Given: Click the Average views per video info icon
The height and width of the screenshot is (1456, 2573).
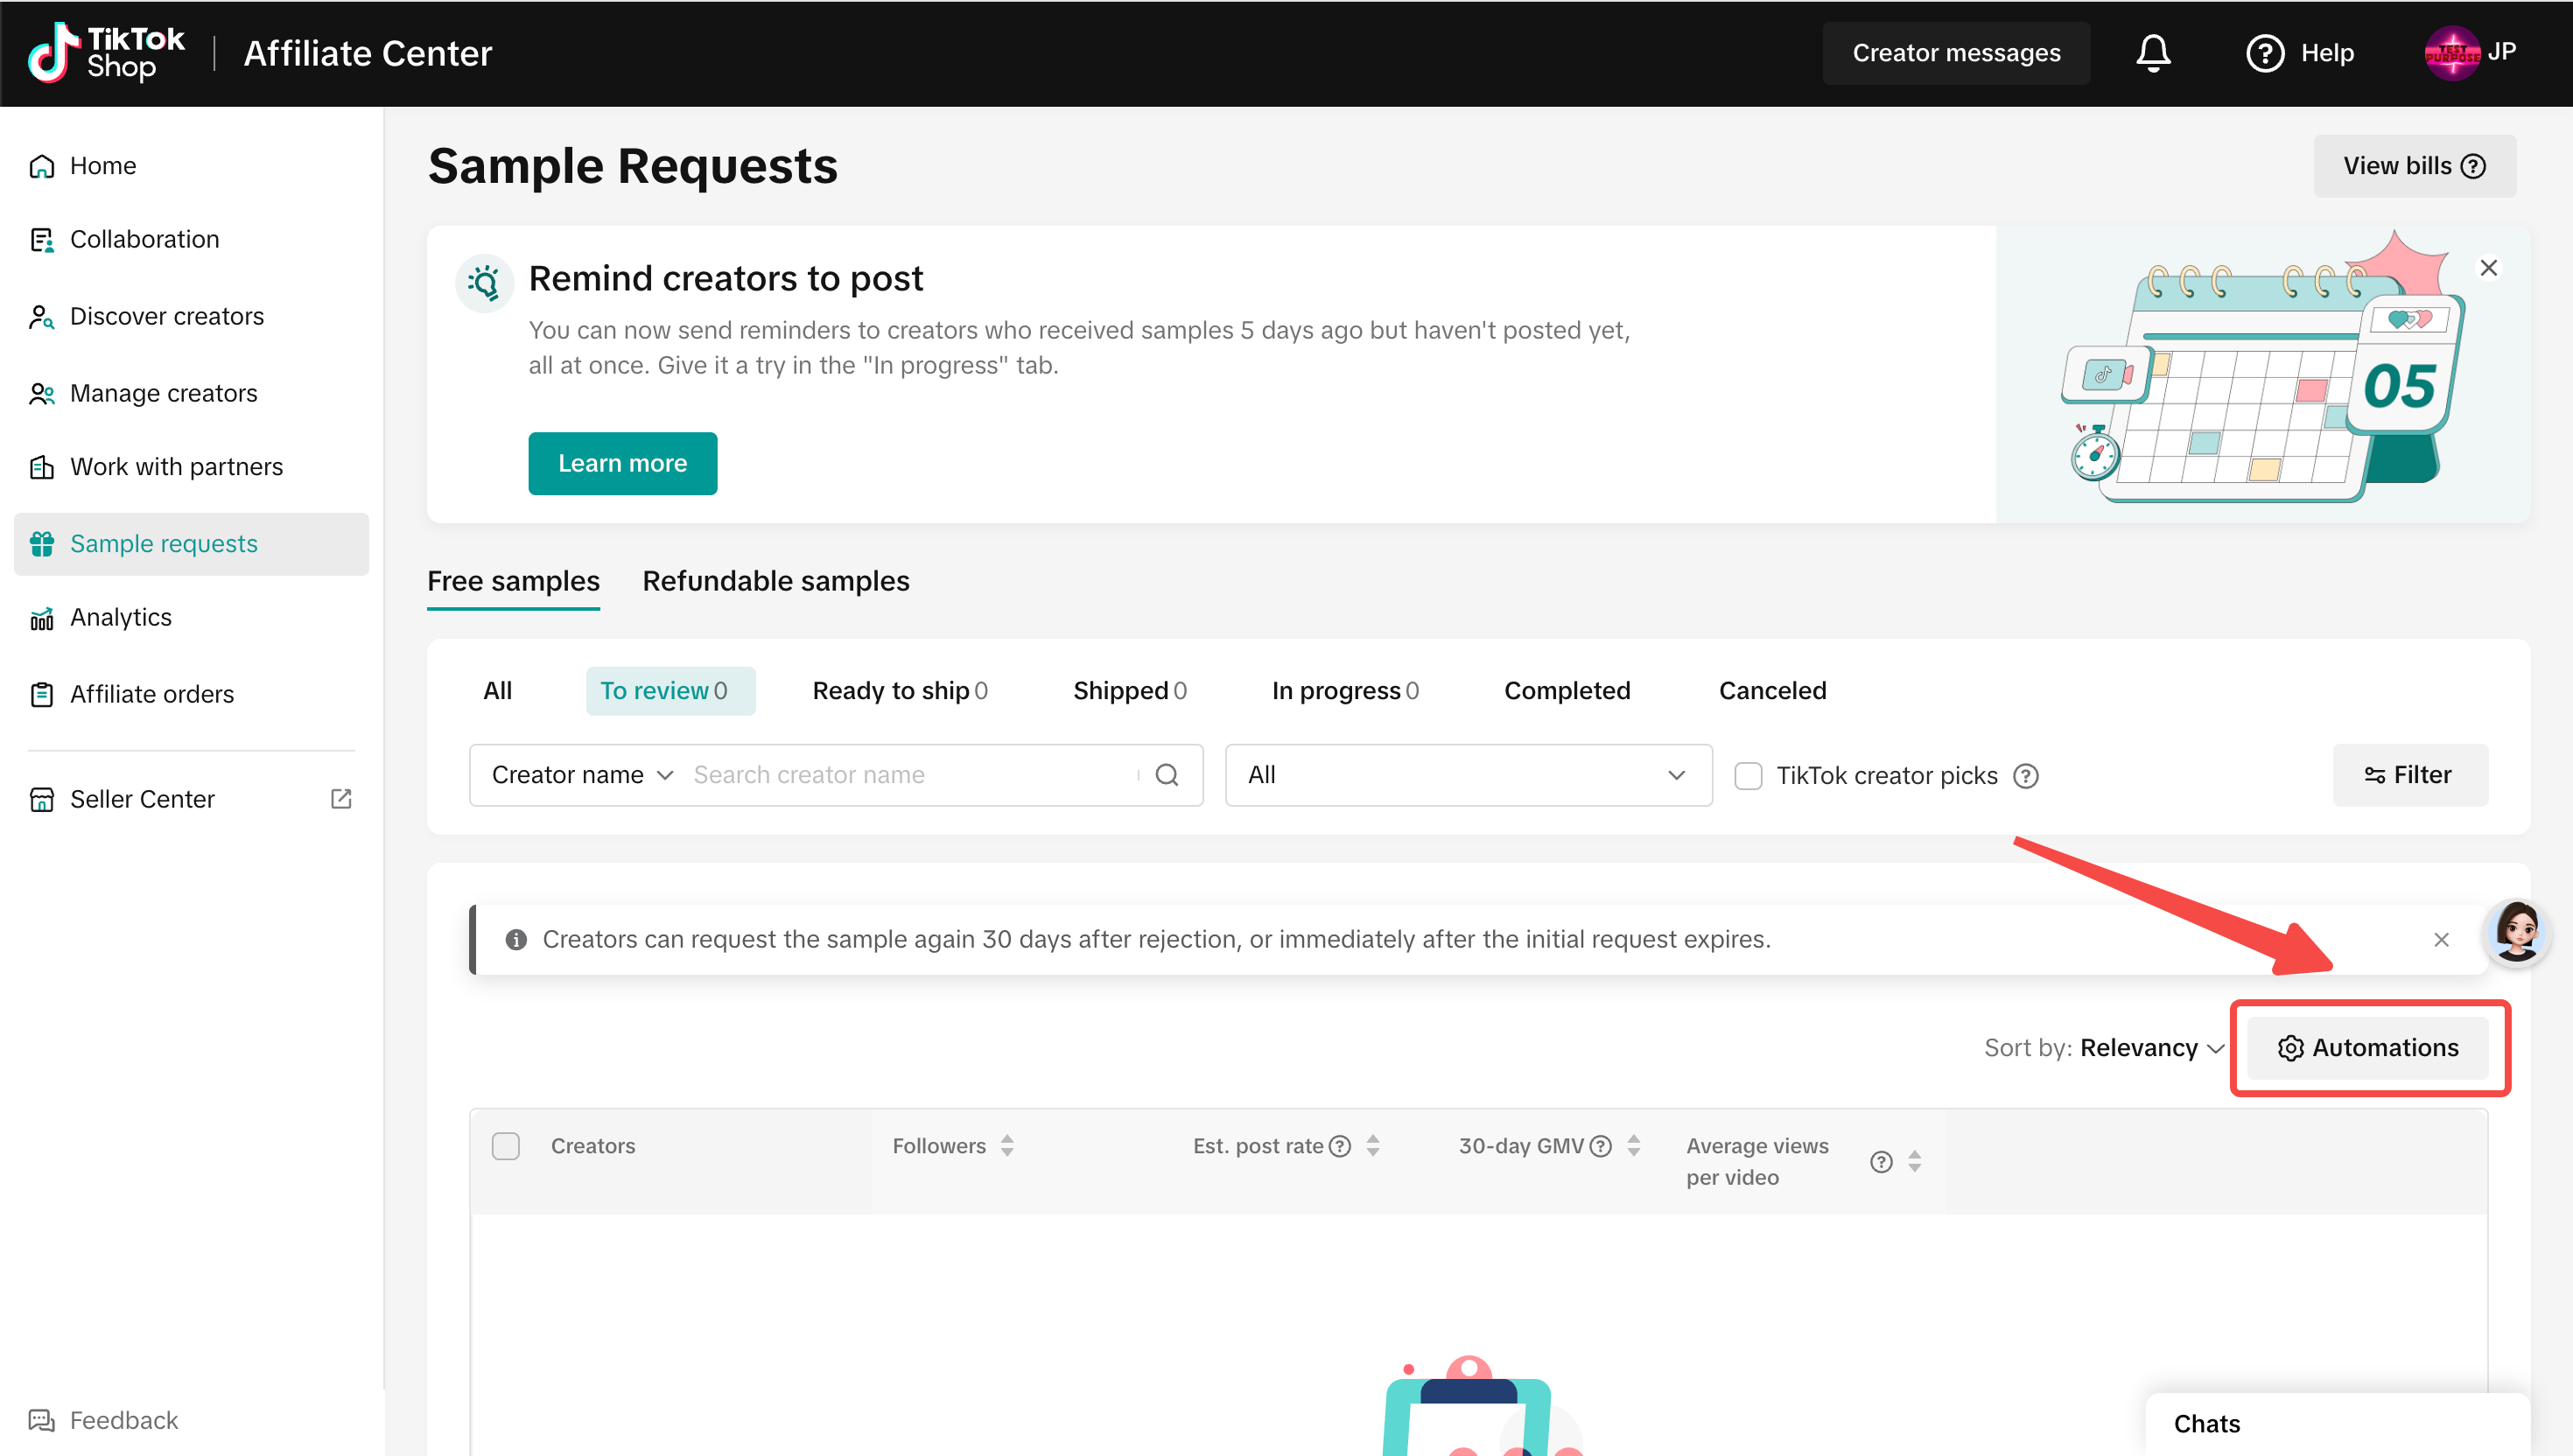Looking at the screenshot, I should (1881, 1162).
